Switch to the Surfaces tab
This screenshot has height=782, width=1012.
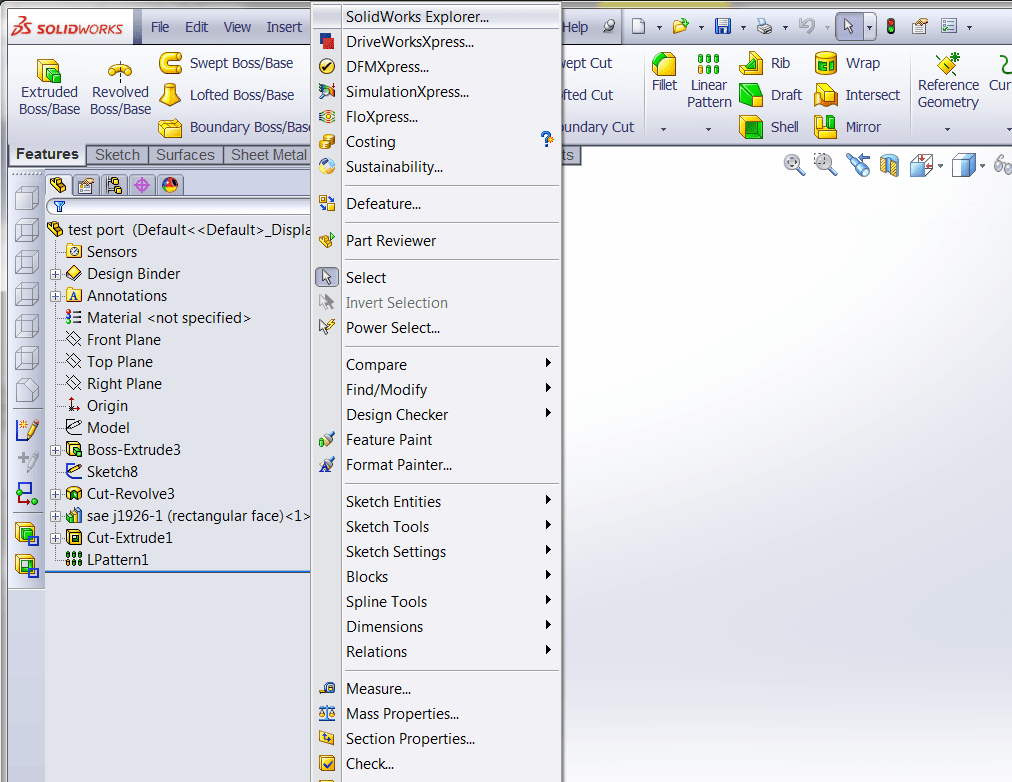tap(185, 155)
